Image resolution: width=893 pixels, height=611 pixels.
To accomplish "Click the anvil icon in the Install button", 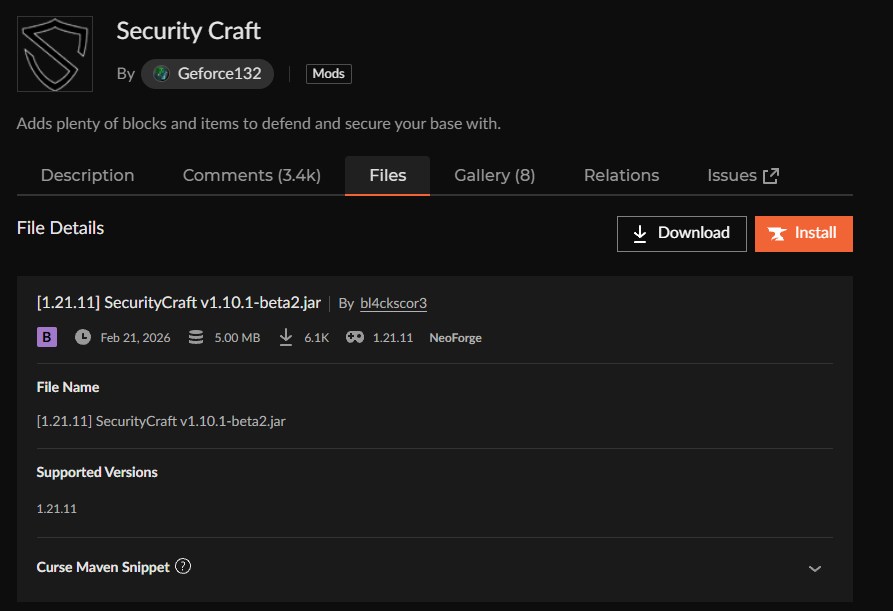I will 777,233.
